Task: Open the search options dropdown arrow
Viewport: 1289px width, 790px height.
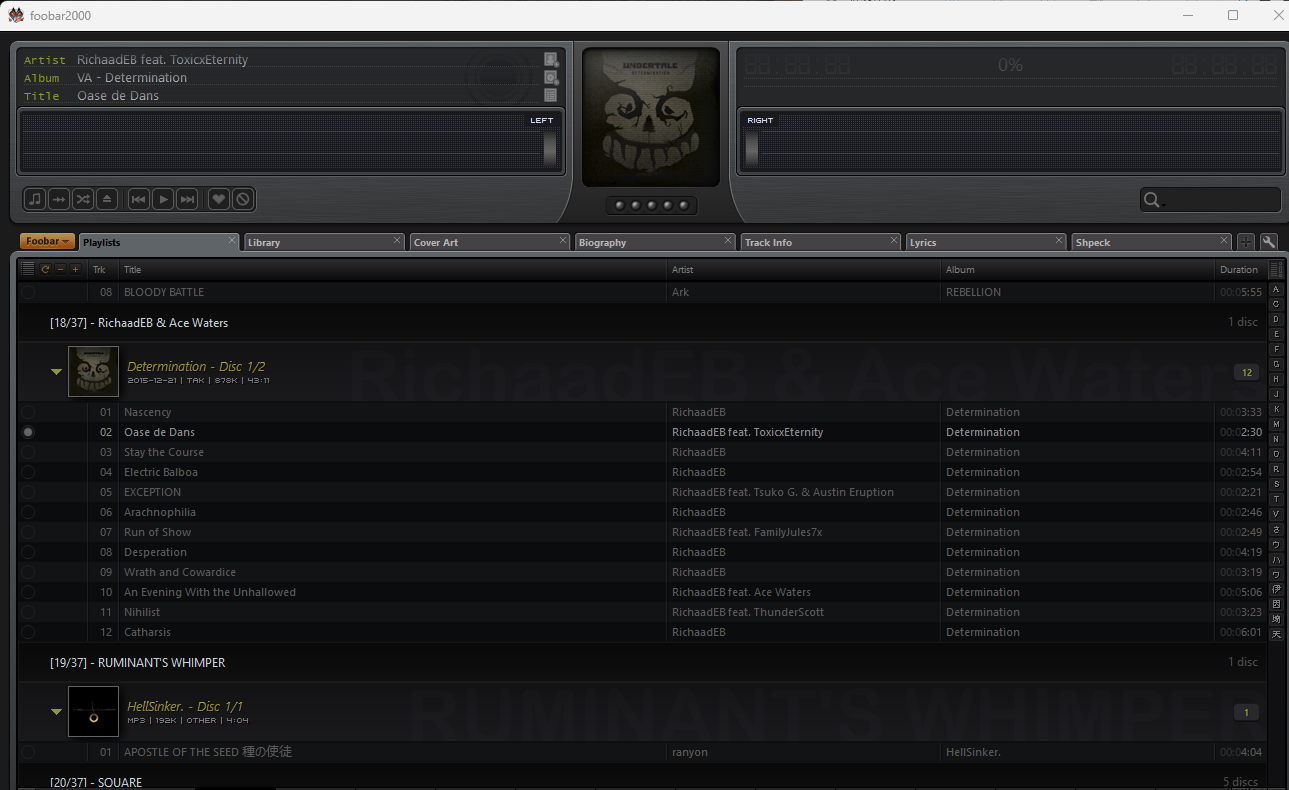Action: [x=1165, y=205]
